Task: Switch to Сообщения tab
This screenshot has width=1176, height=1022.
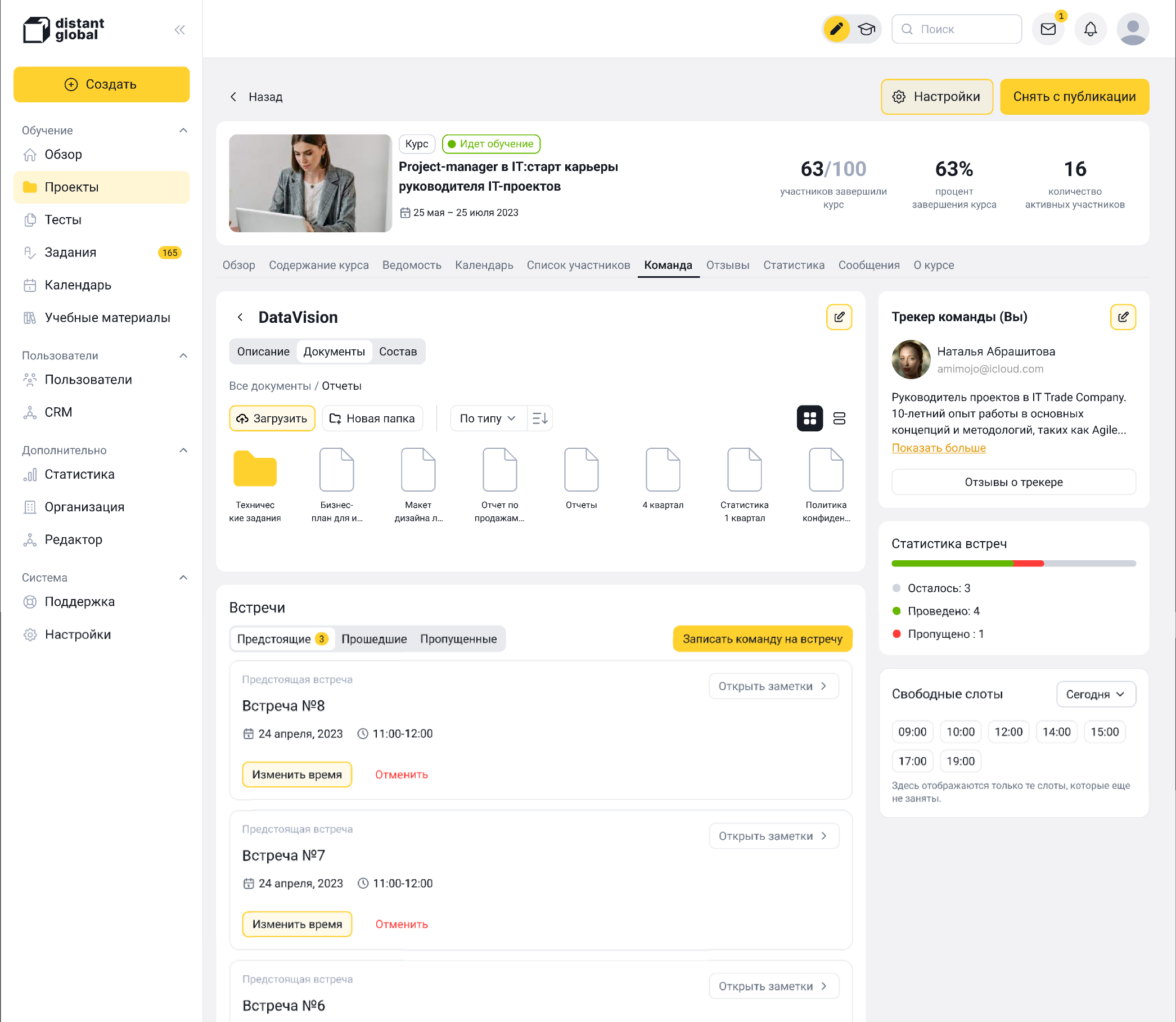Action: click(x=868, y=265)
